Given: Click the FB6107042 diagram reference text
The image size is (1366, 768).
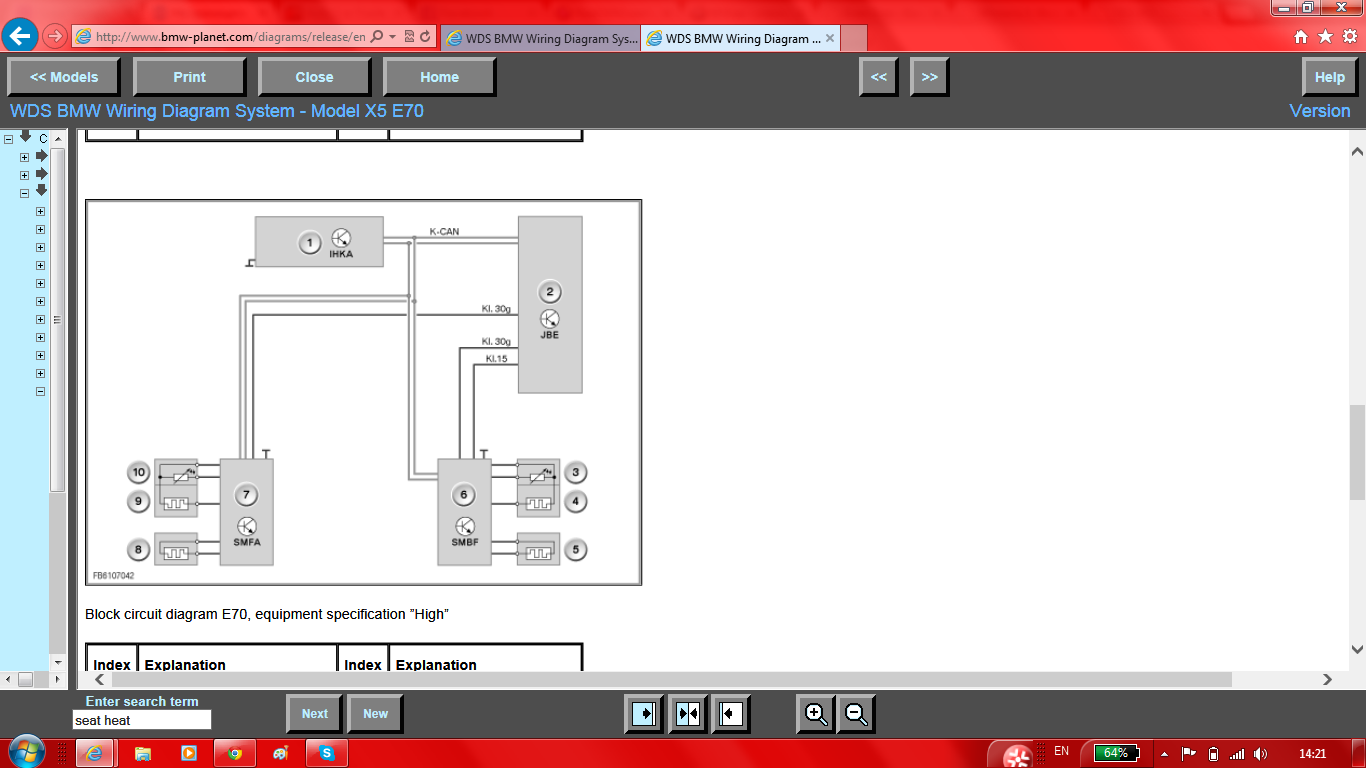Looking at the screenshot, I should [113, 576].
